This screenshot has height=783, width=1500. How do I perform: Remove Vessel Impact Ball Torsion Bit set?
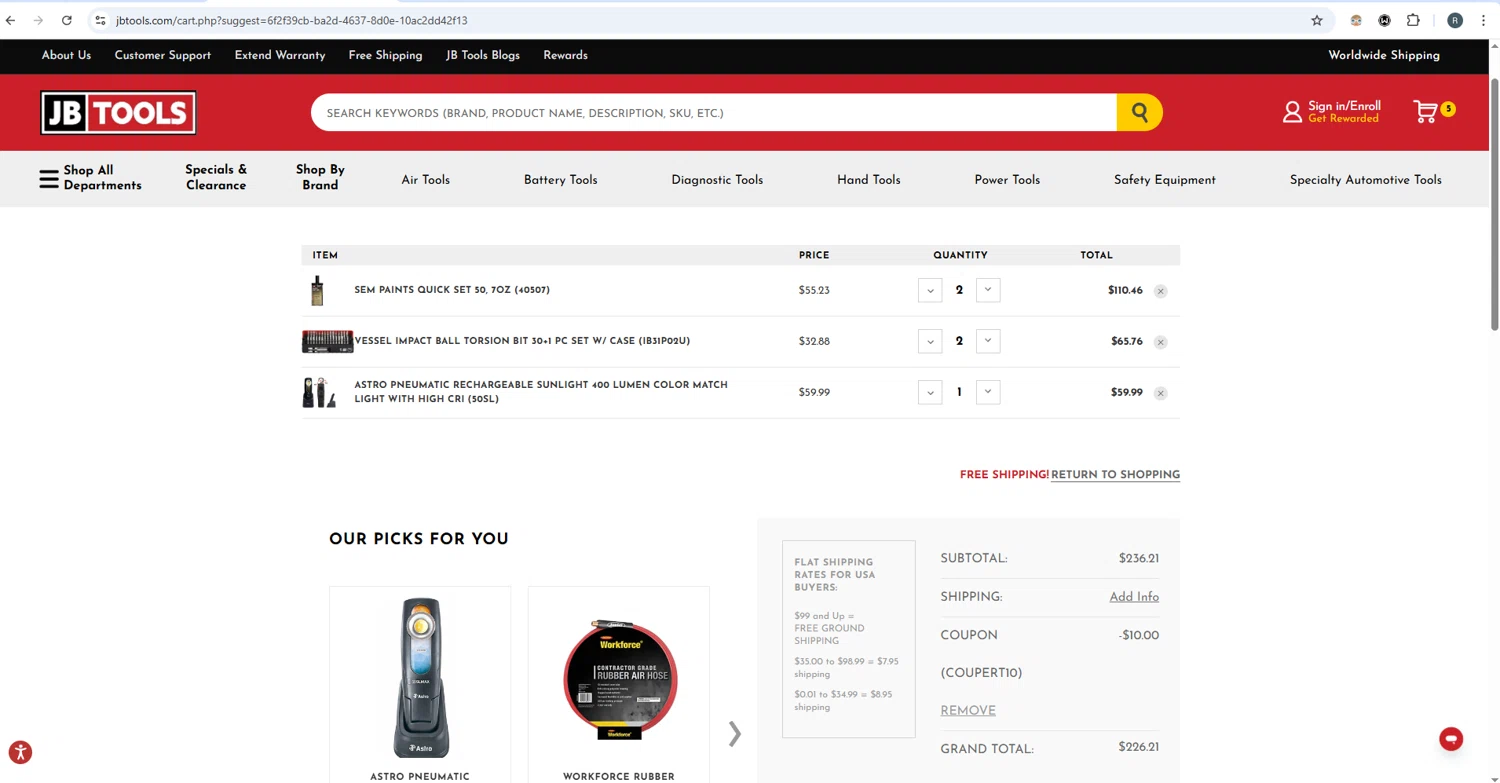pos(1160,342)
